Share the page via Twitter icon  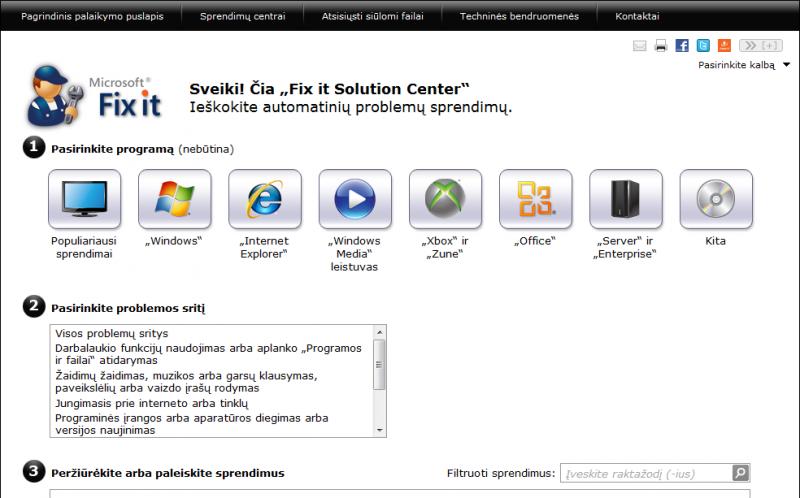click(x=703, y=45)
